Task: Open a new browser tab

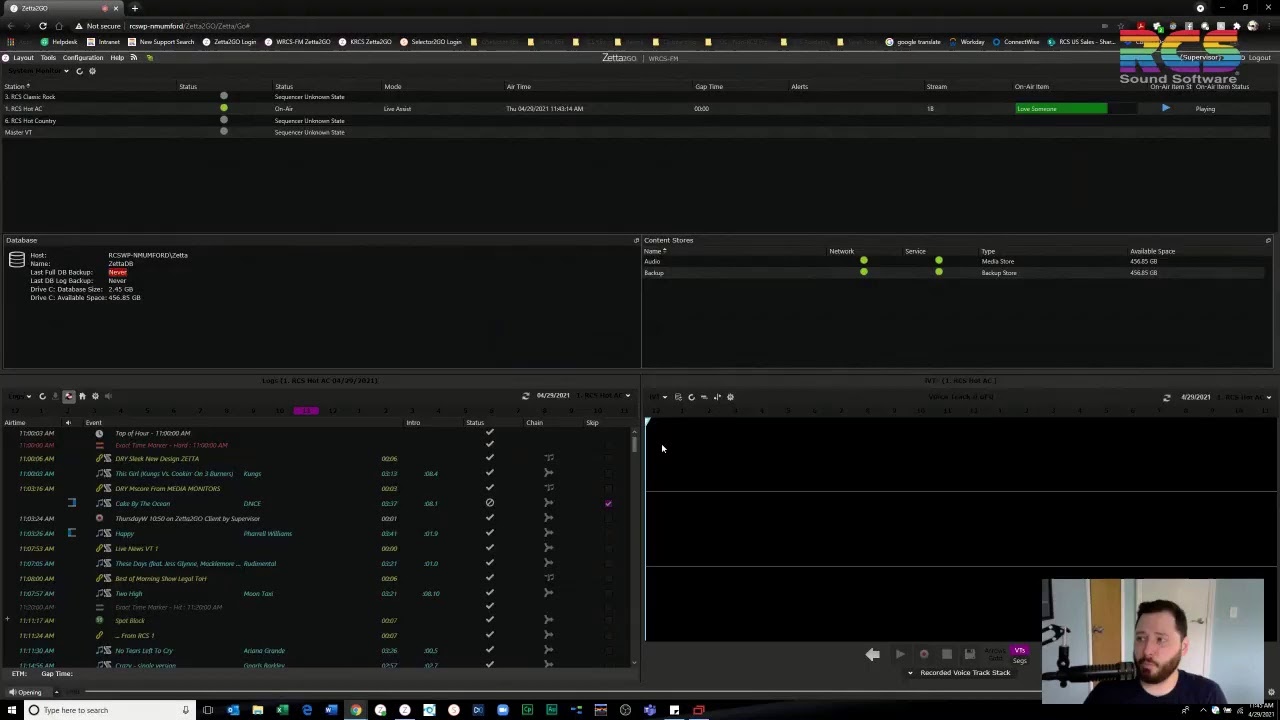Action: click(135, 8)
